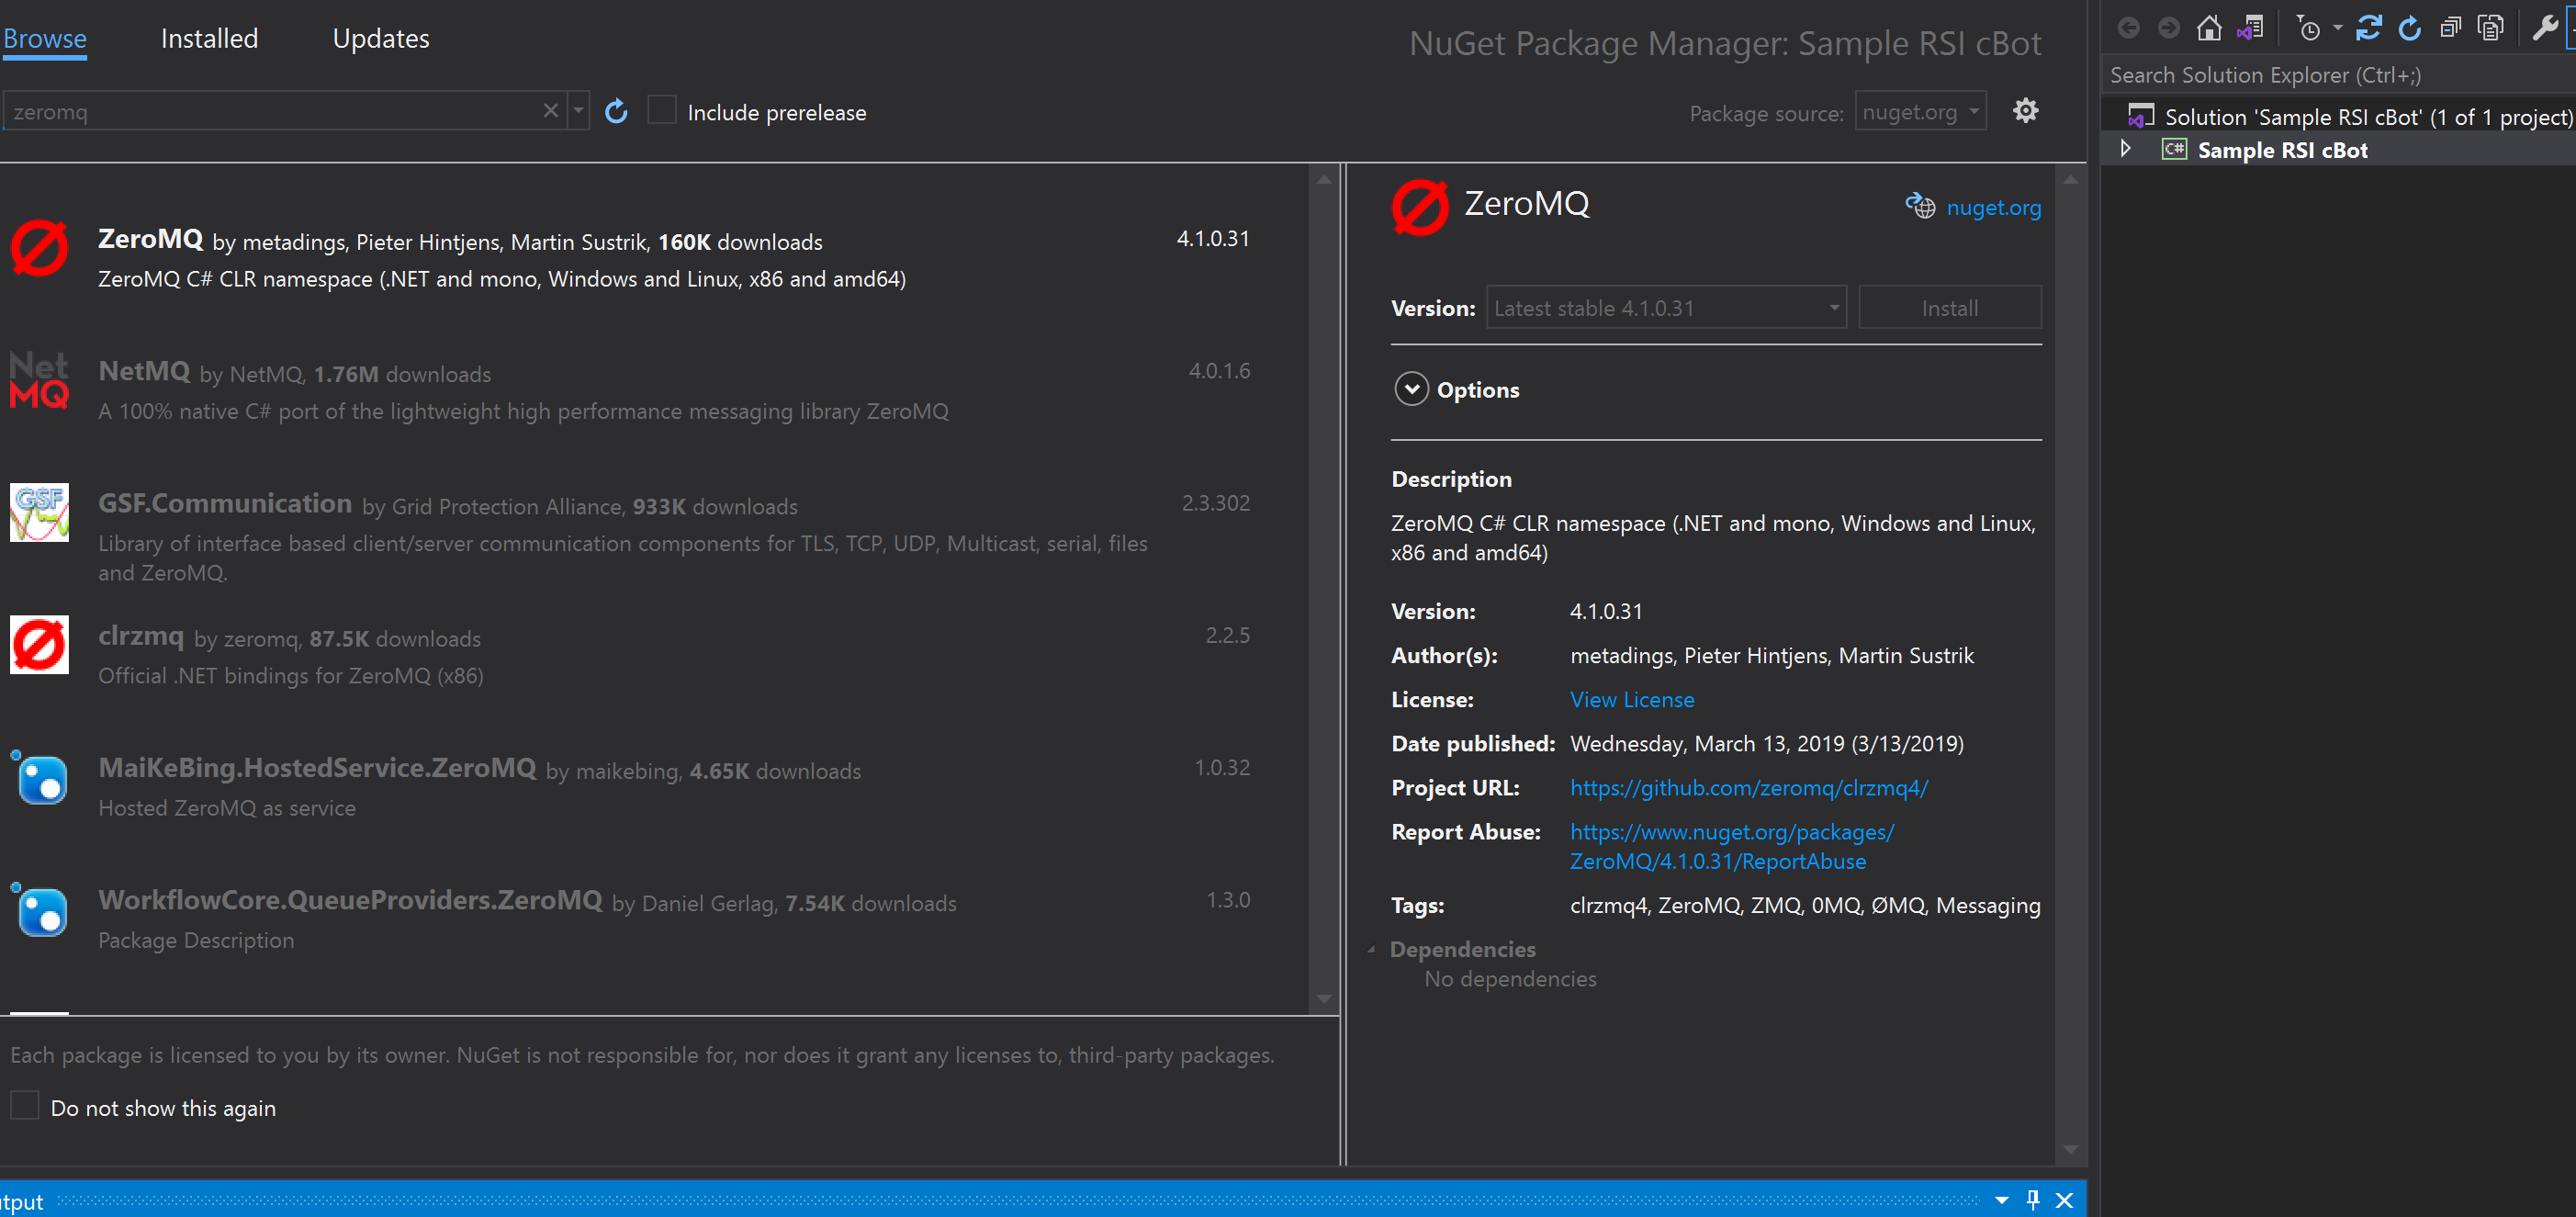The height and width of the screenshot is (1217, 2576).
Task: Expand the Sample RSI cBot project node
Action: coord(2126,149)
